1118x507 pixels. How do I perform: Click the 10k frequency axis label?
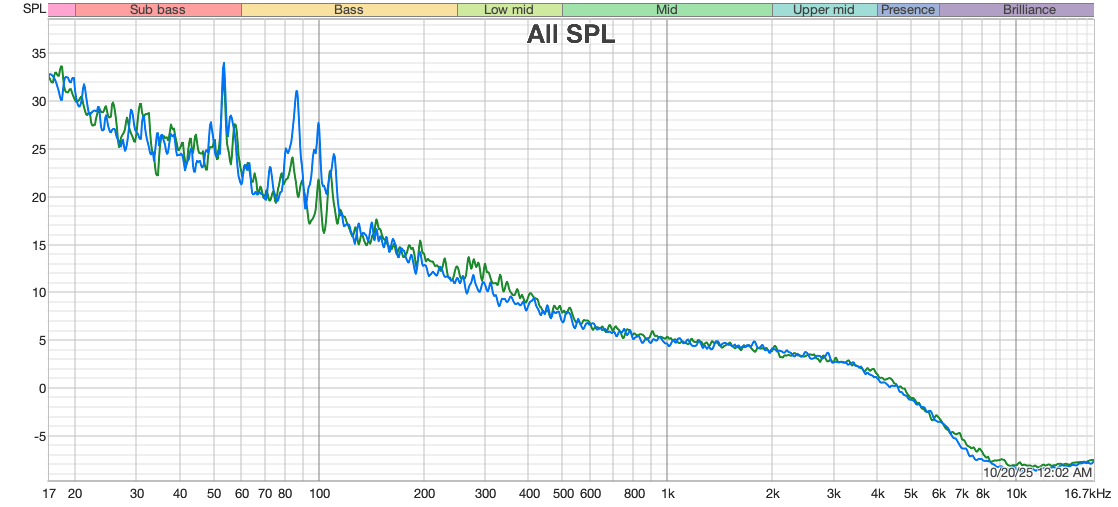tap(1016, 494)
